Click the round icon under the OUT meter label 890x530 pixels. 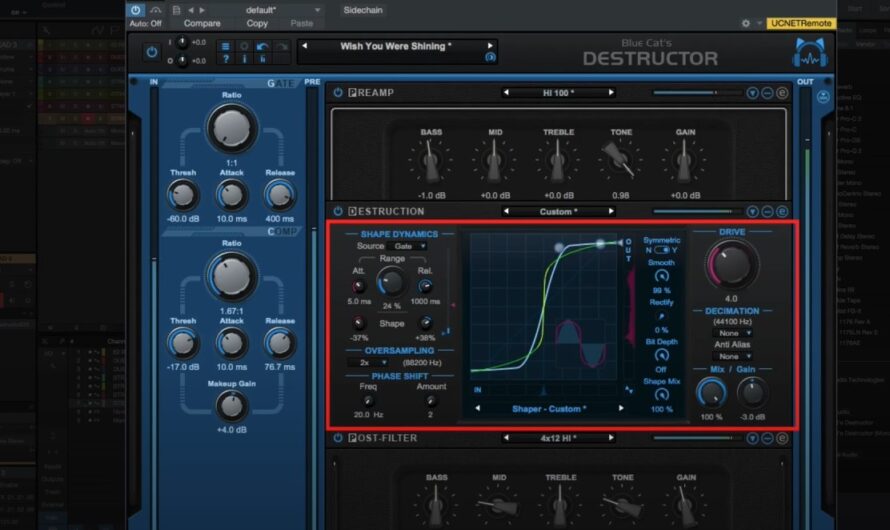coord(823,96)
